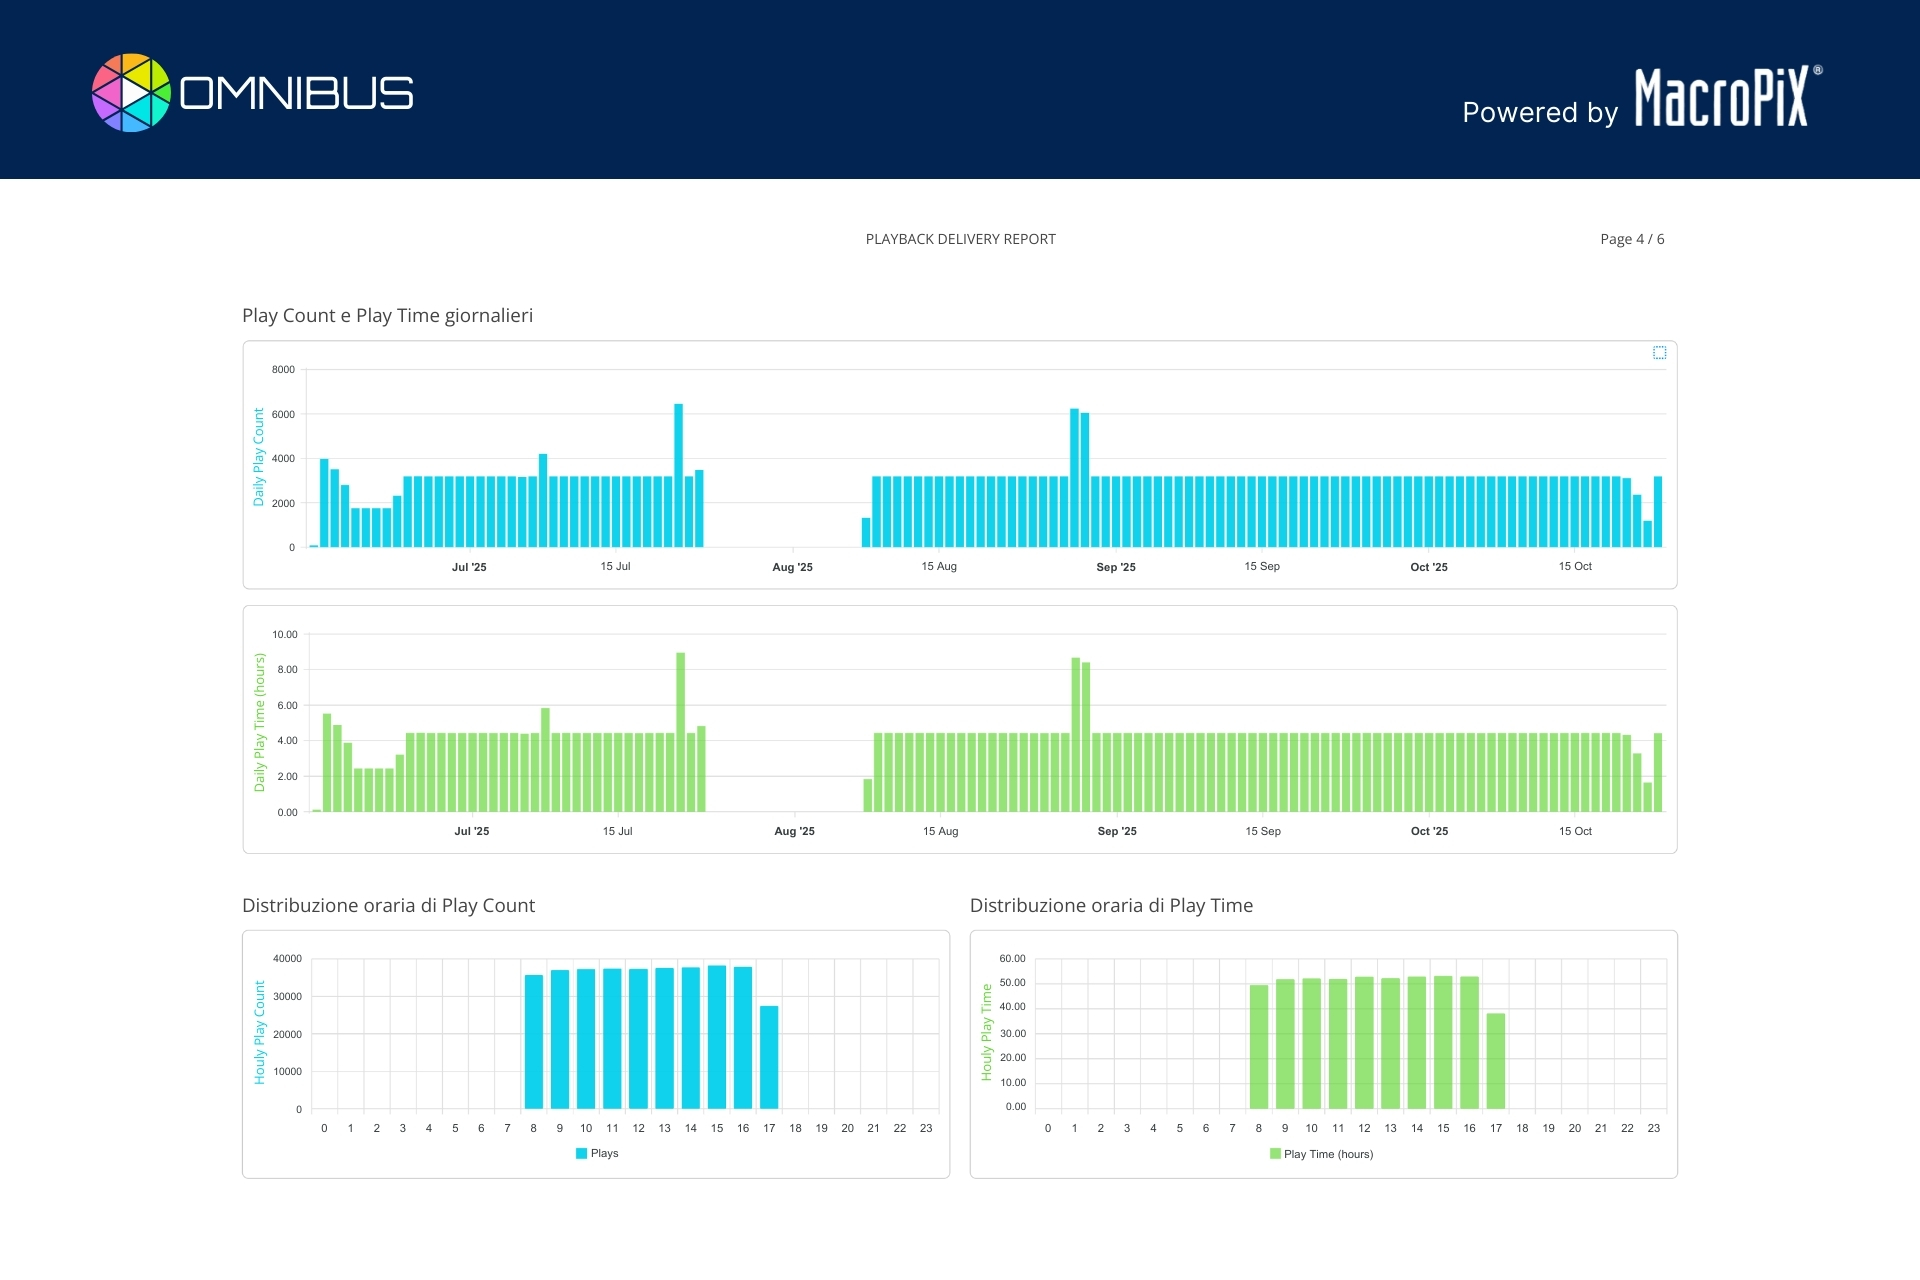Click the Play Count e Play Time giornalieri heading

pos(387,315)
